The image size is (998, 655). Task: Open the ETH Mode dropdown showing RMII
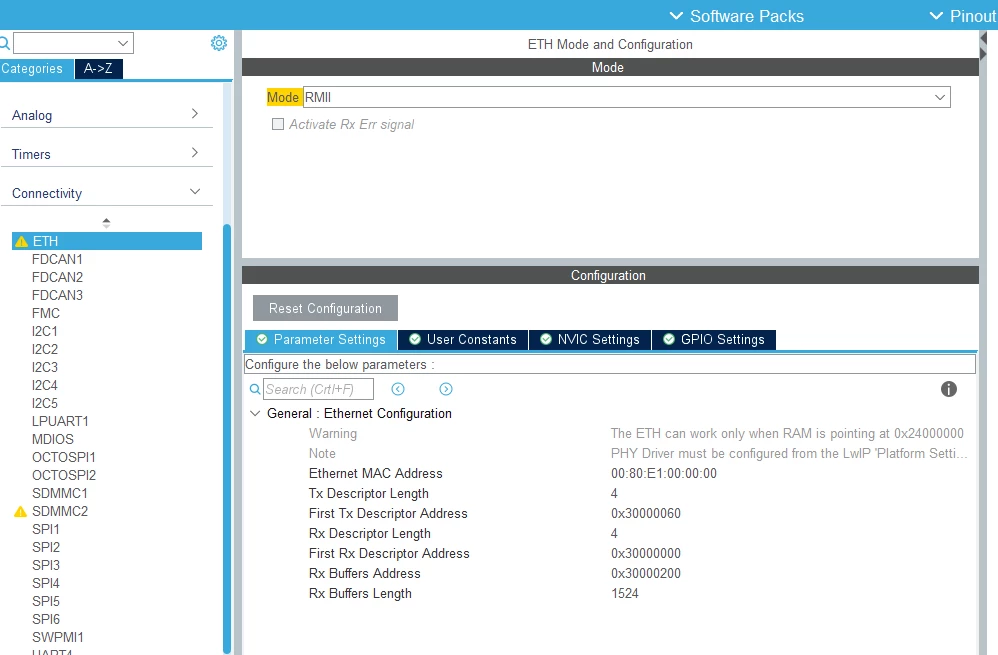click(x=627, y=97)
